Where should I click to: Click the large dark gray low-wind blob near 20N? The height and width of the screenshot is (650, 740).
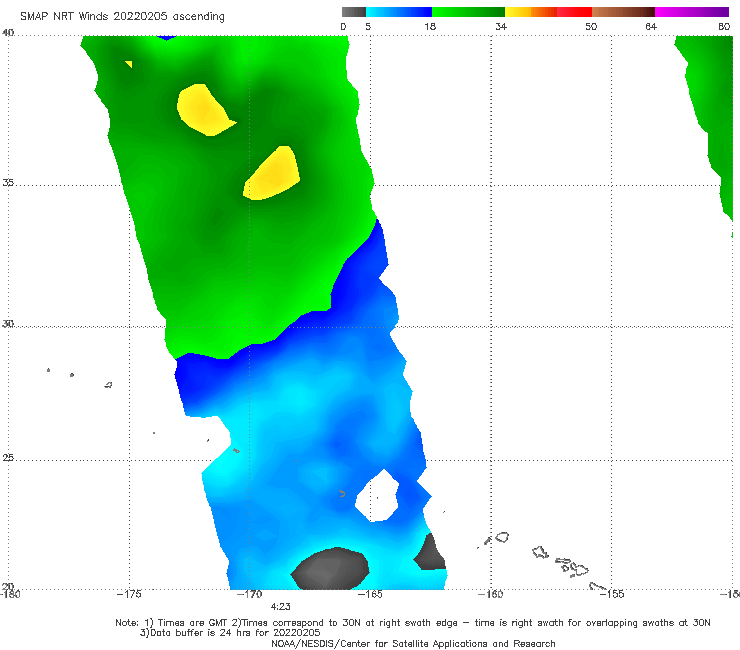pyautogui.click(x=330, y=568)
